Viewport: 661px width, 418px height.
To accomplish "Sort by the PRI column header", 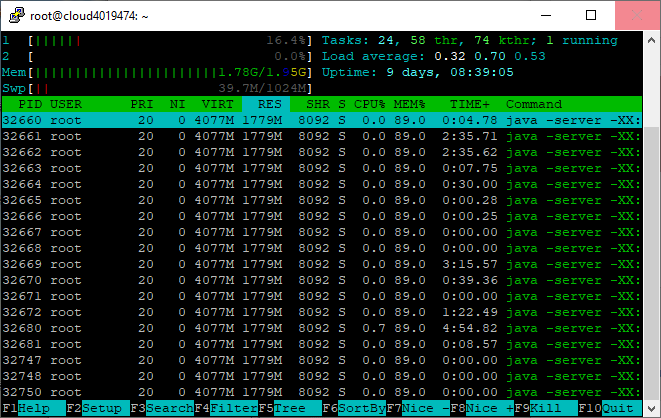I will coord(142,104).
